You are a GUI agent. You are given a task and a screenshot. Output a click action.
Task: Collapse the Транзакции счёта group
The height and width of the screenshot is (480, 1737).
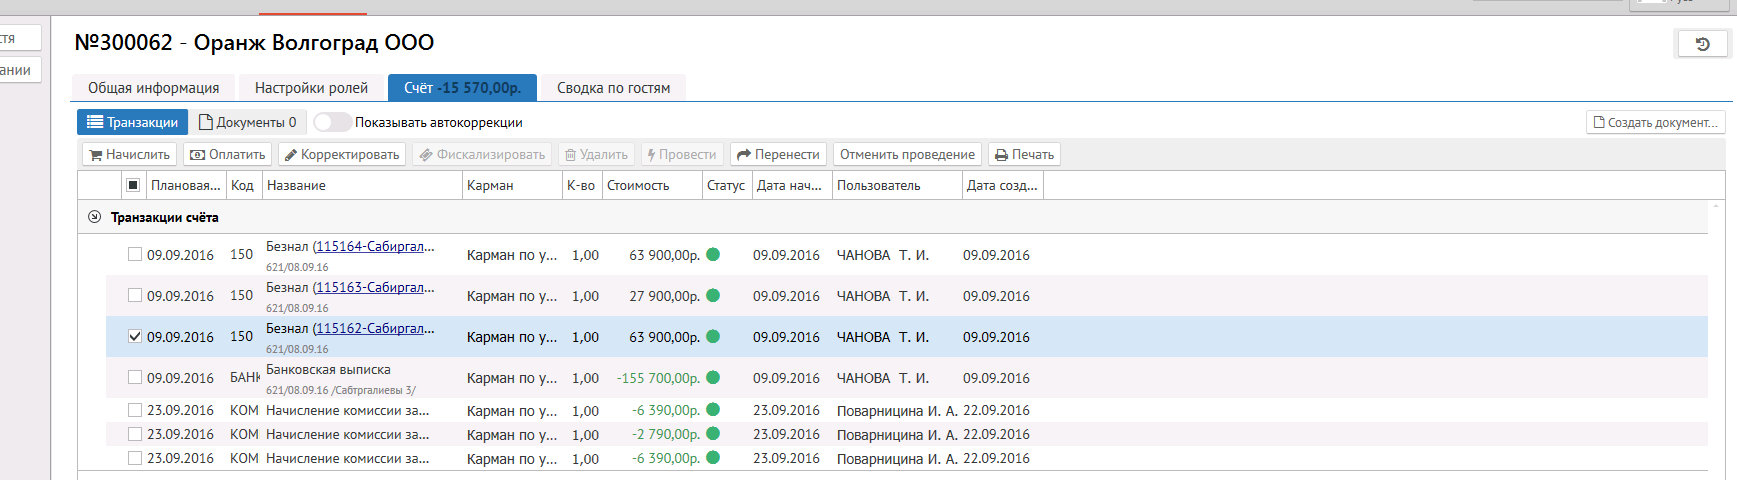tap(95, 217)
